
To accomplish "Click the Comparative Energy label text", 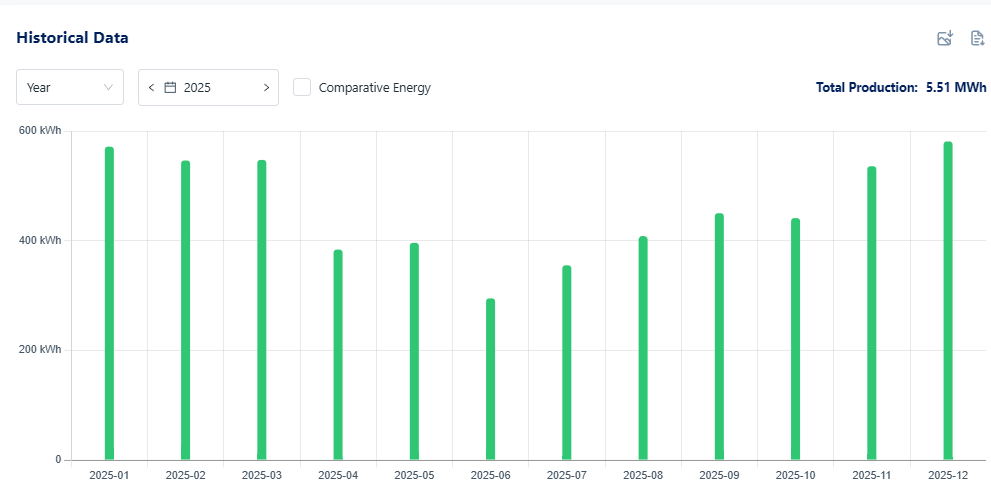I will tap(375, 88).
